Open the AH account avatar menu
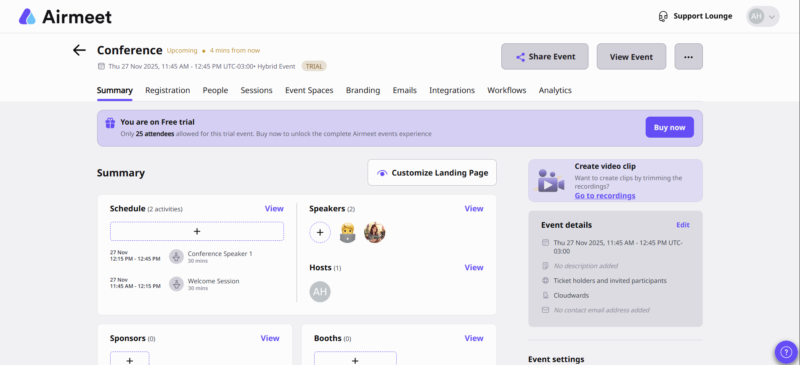Viewport: 800px width, 365px height. [762, 16]
